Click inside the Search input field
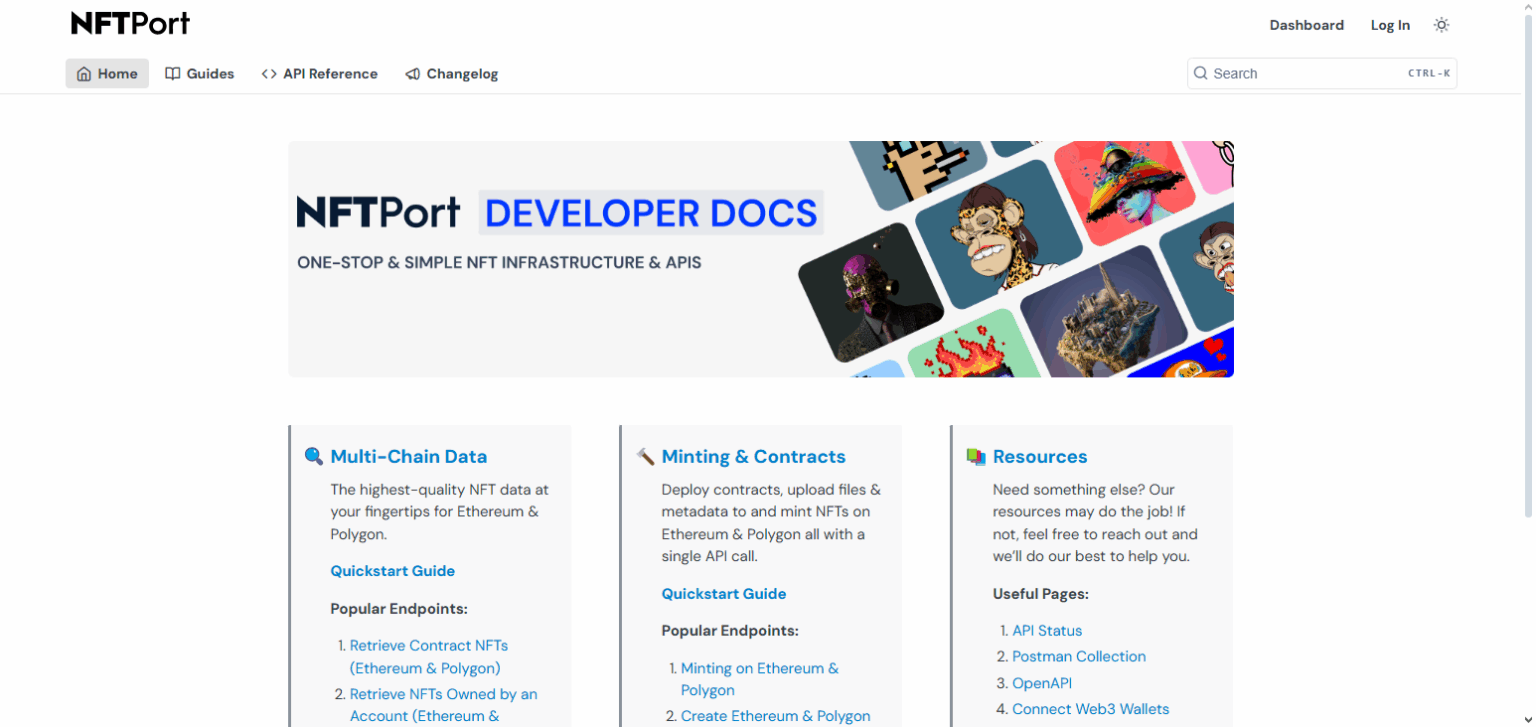 pyautogui.click(x=1300, y=72)
